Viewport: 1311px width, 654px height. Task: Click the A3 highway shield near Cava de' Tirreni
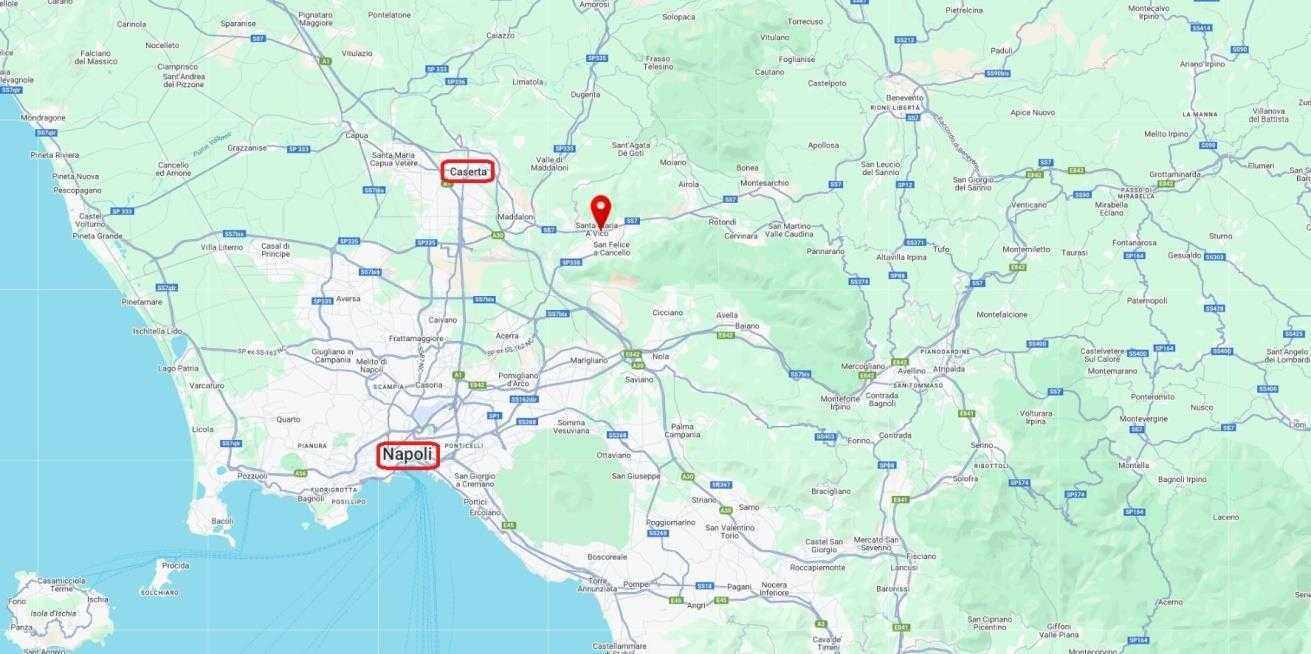click(820, 622)
